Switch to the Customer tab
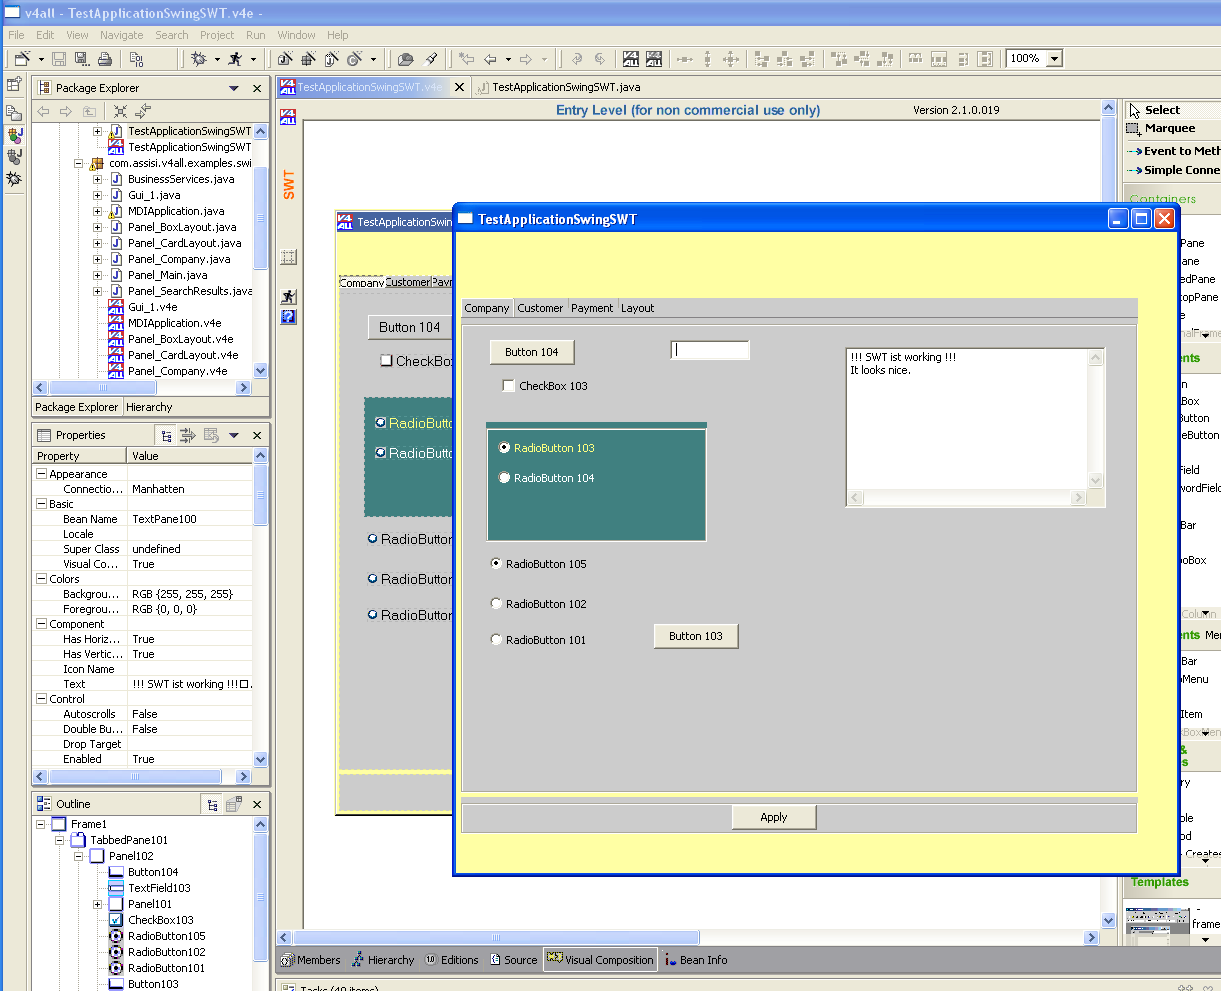 540,308
